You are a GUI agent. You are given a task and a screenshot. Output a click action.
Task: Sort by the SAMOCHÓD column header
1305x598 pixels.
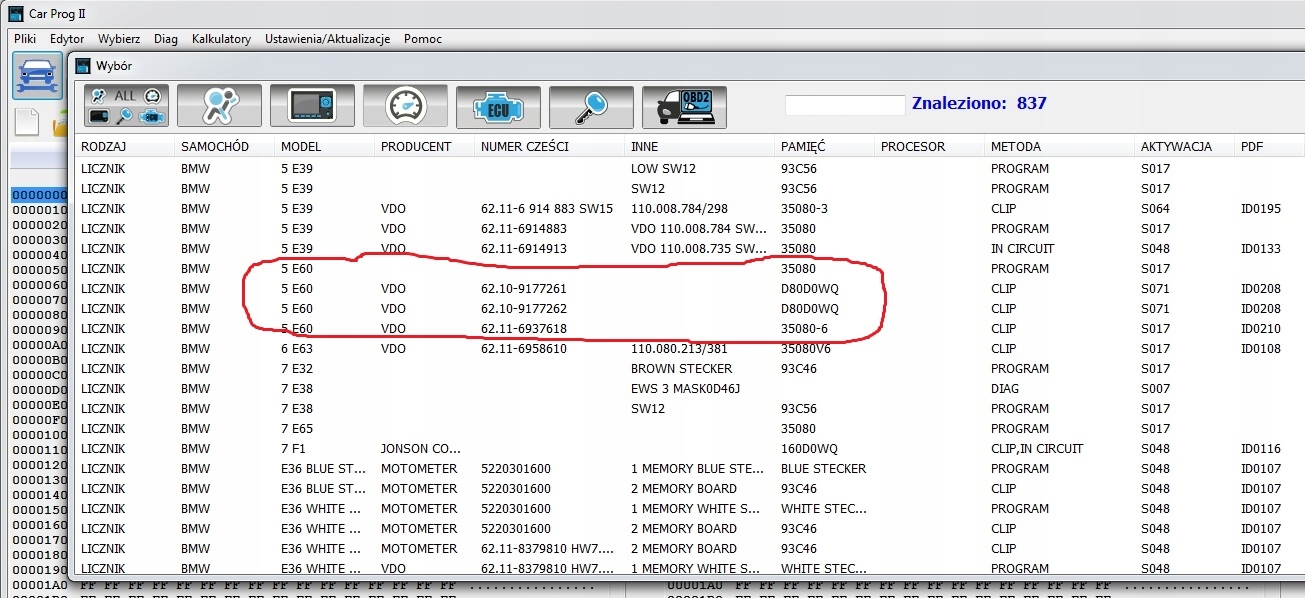coord(225,146)
